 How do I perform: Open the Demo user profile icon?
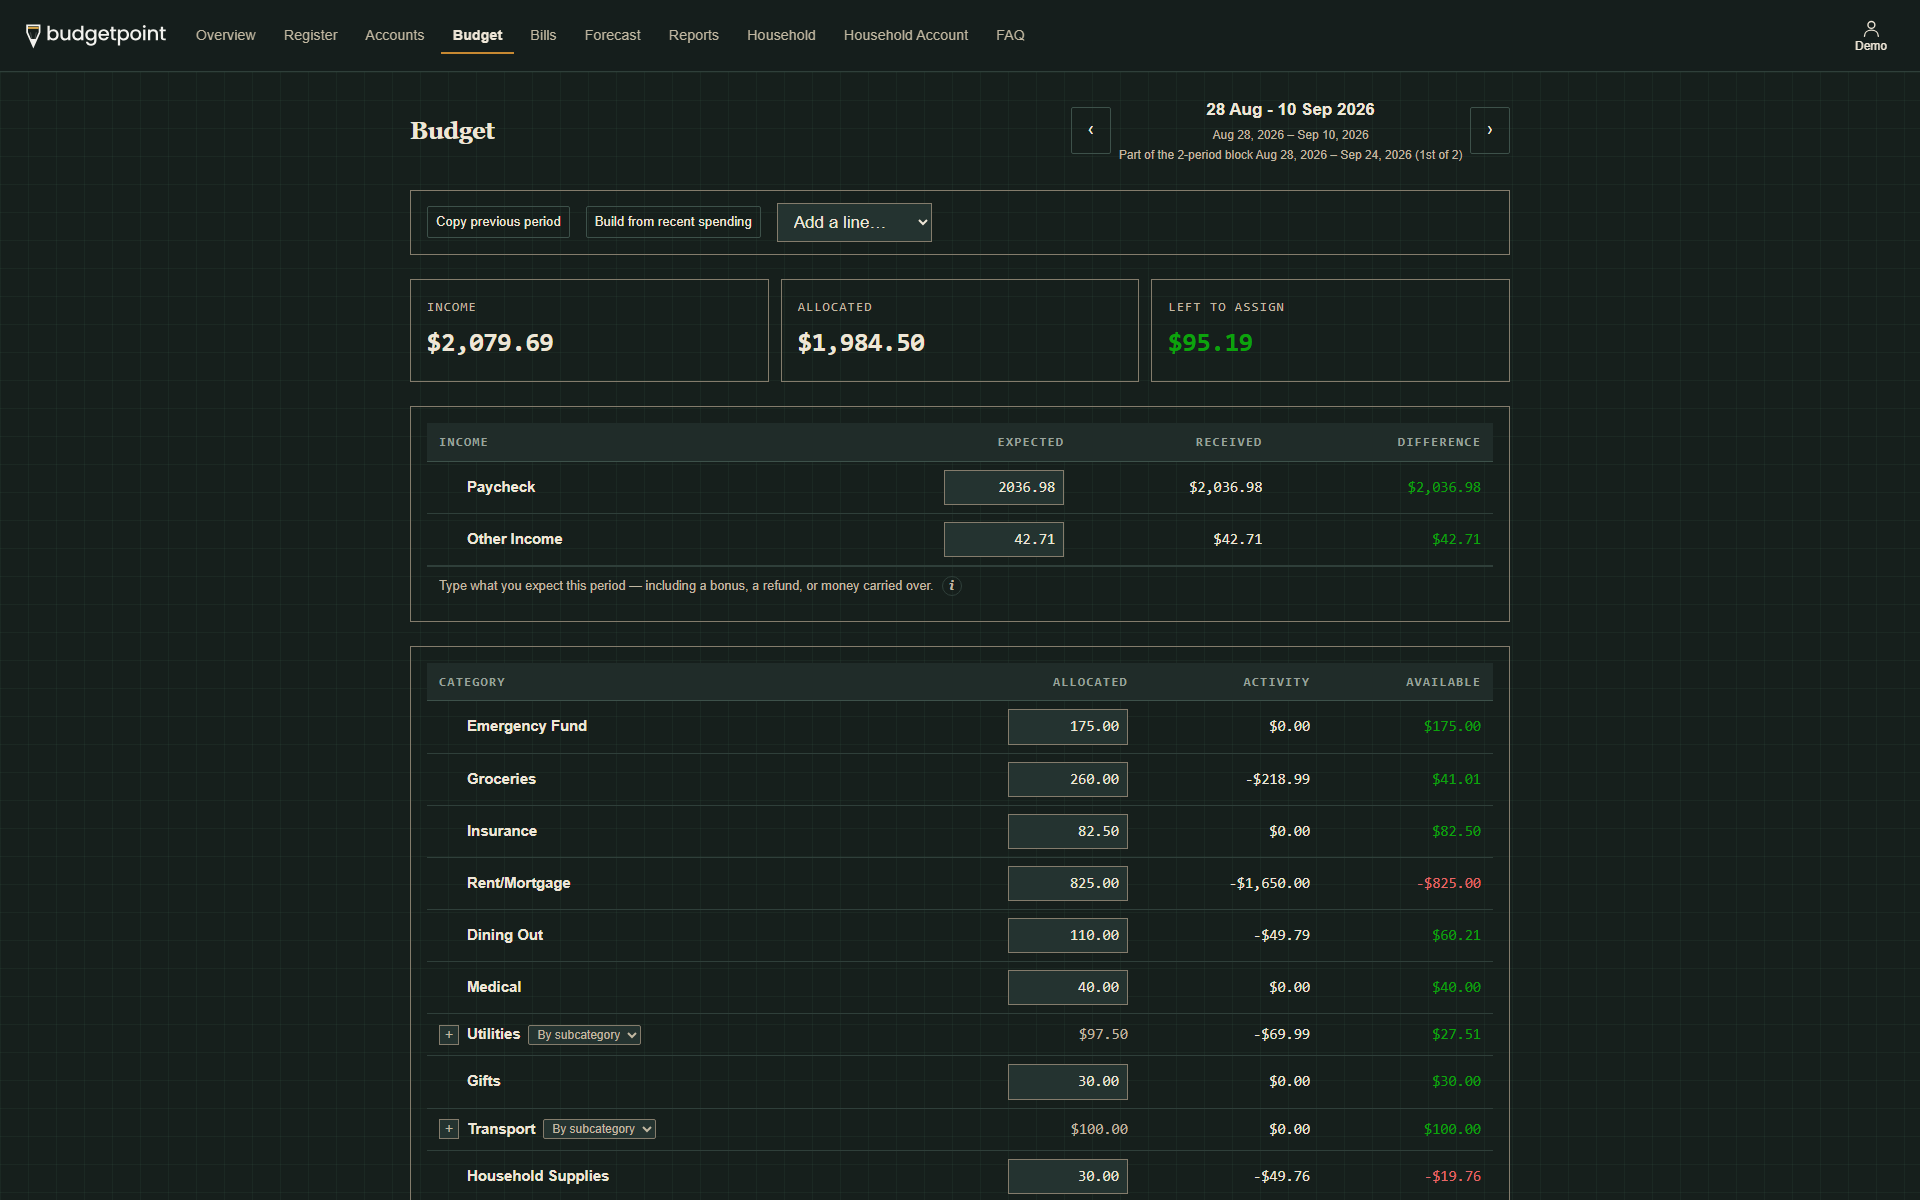pyautogui.click(x=1870, y=35)
